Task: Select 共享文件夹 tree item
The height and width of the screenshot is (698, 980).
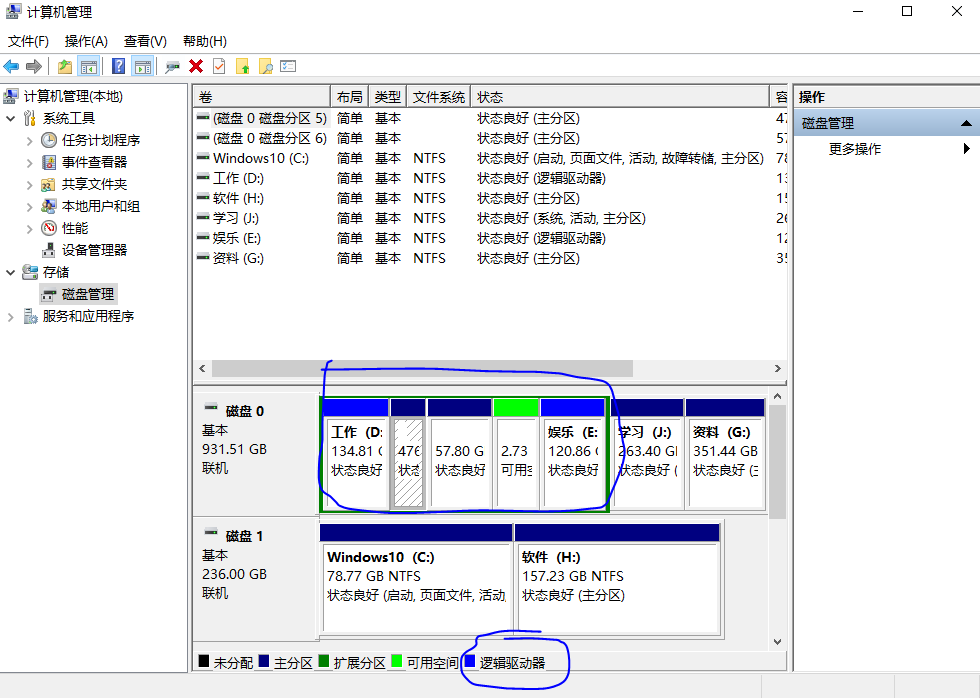Action: pyautogui.click(x=94, y=184)
